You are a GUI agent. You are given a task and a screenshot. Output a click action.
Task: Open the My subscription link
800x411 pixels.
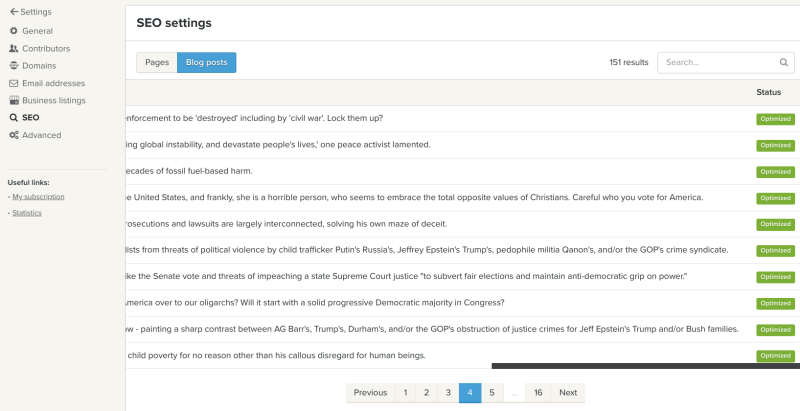38,196
